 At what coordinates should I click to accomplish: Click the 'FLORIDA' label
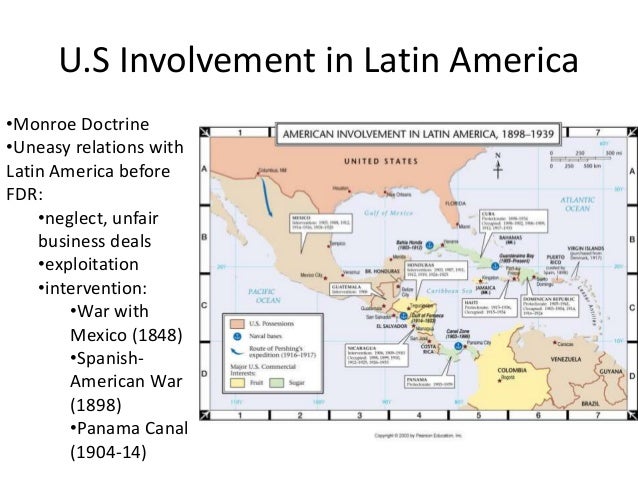coord(455,203)
